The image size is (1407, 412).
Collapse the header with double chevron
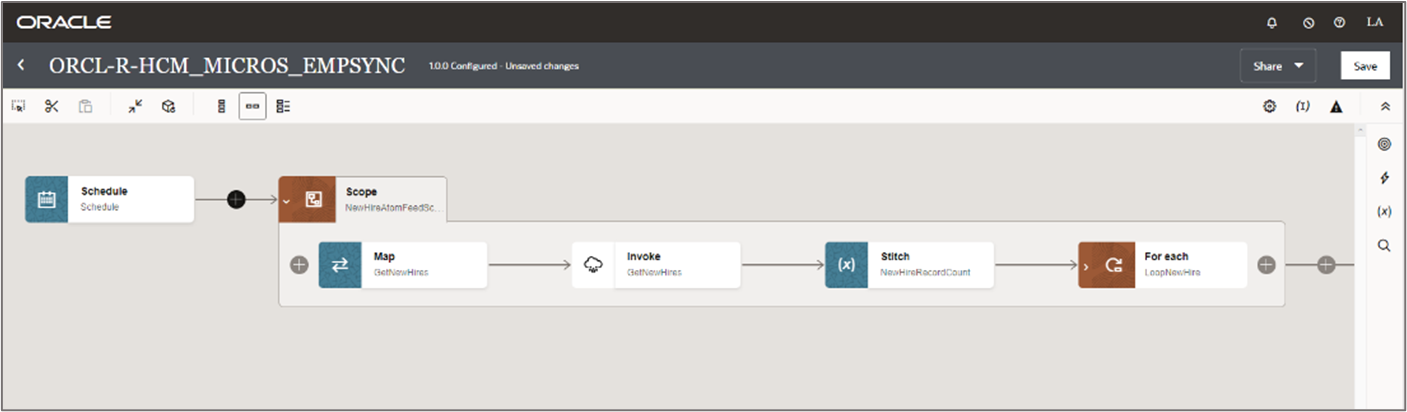(x=1385, y=106)
